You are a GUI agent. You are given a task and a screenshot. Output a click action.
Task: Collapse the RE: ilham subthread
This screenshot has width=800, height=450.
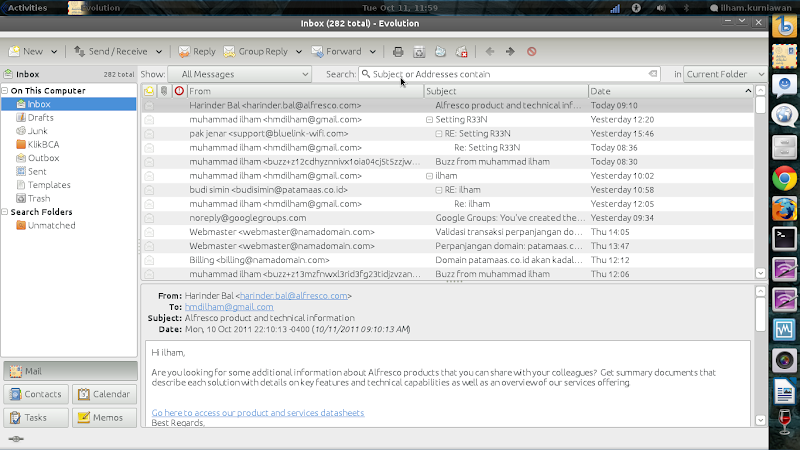pyautogui.click(x=438, y=190)
